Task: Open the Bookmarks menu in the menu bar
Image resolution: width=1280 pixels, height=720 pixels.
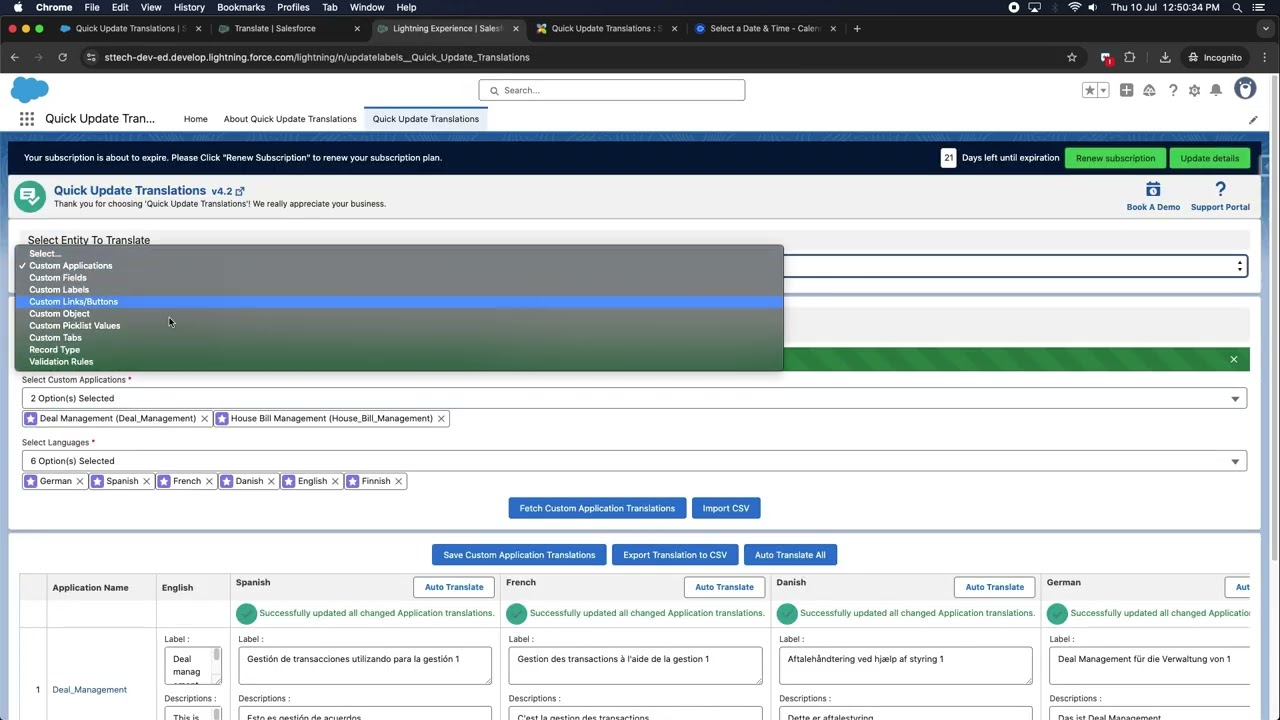Action: coord(241,7)
